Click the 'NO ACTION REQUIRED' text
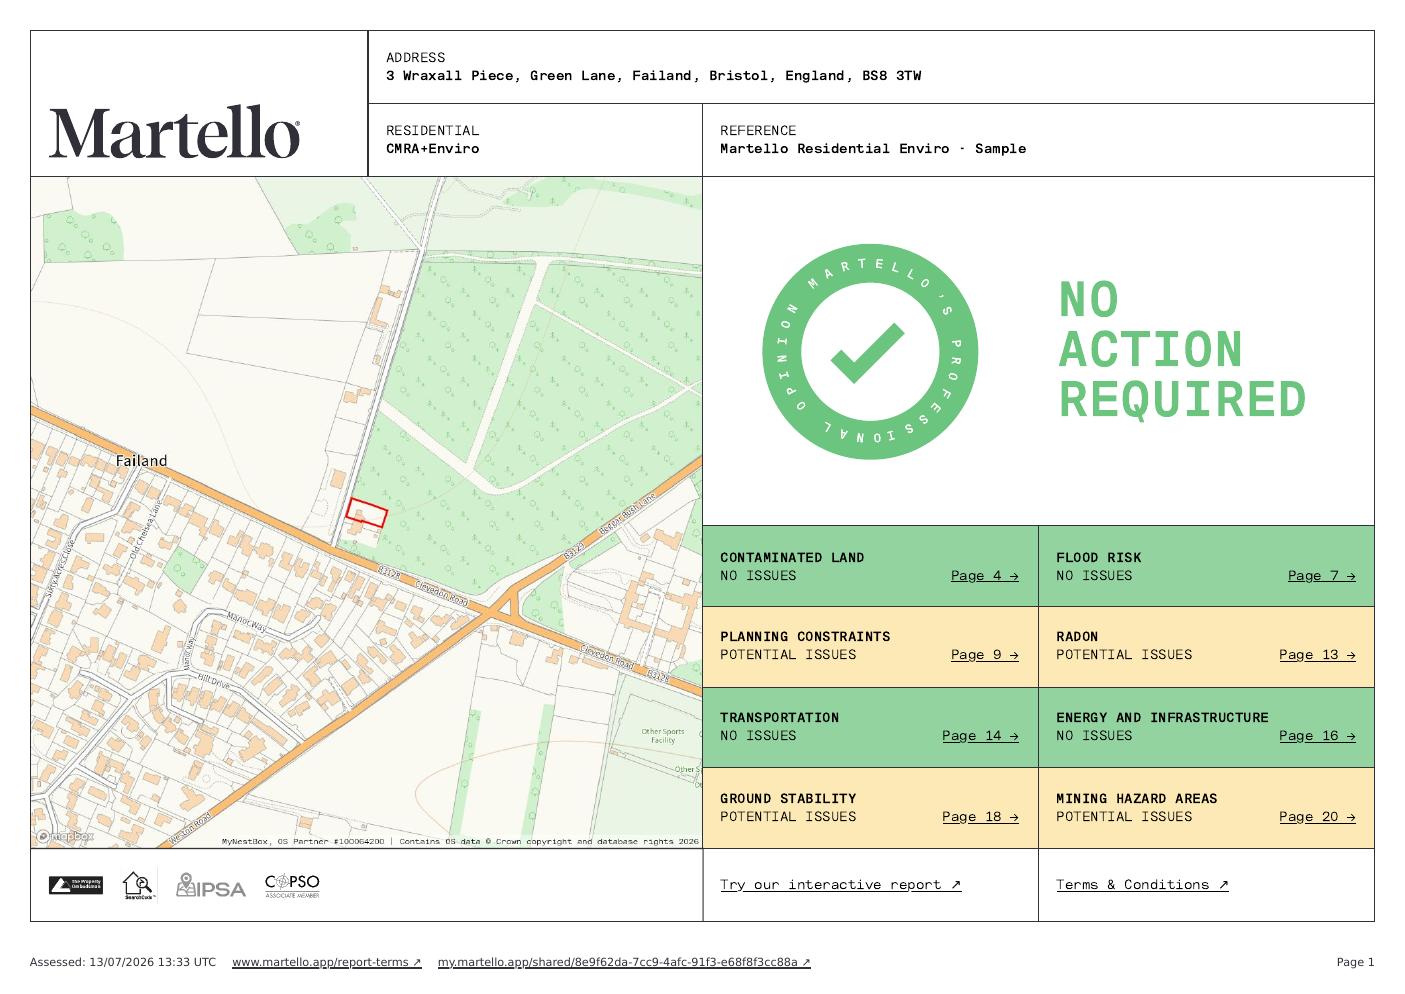 [1182, 350]
